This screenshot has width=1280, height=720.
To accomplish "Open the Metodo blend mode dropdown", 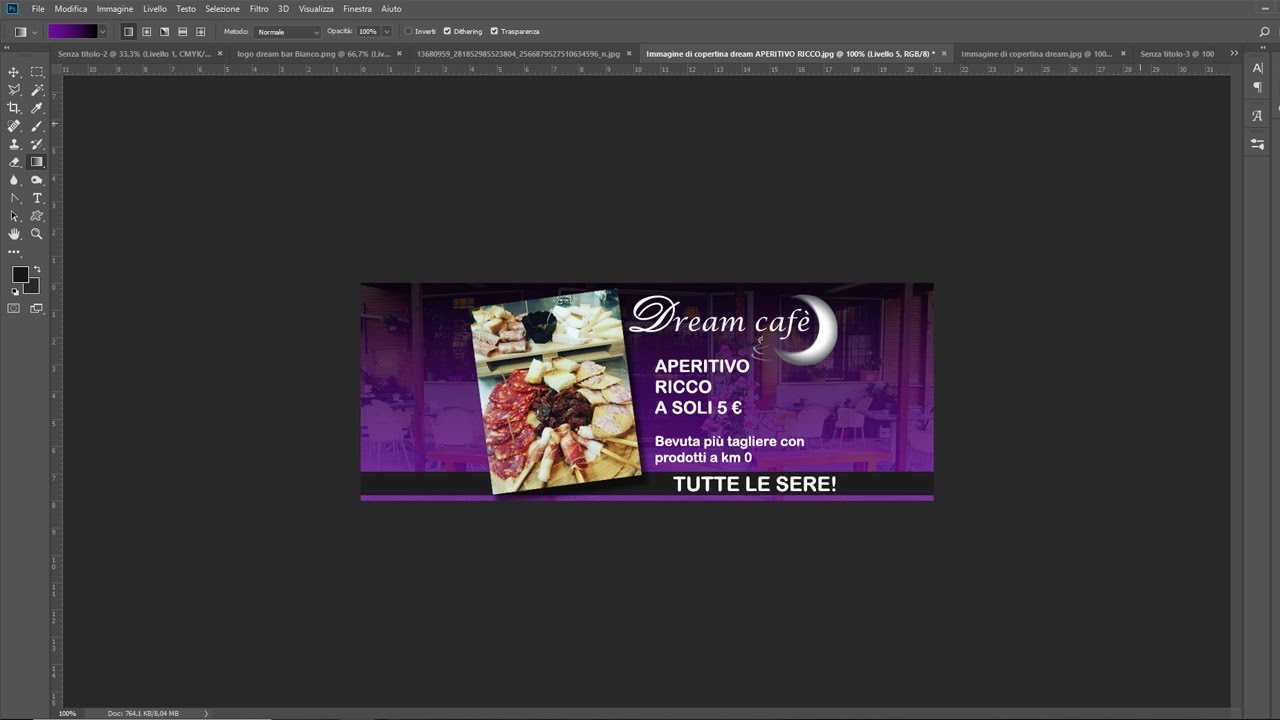I will click(x=287, y=32).
